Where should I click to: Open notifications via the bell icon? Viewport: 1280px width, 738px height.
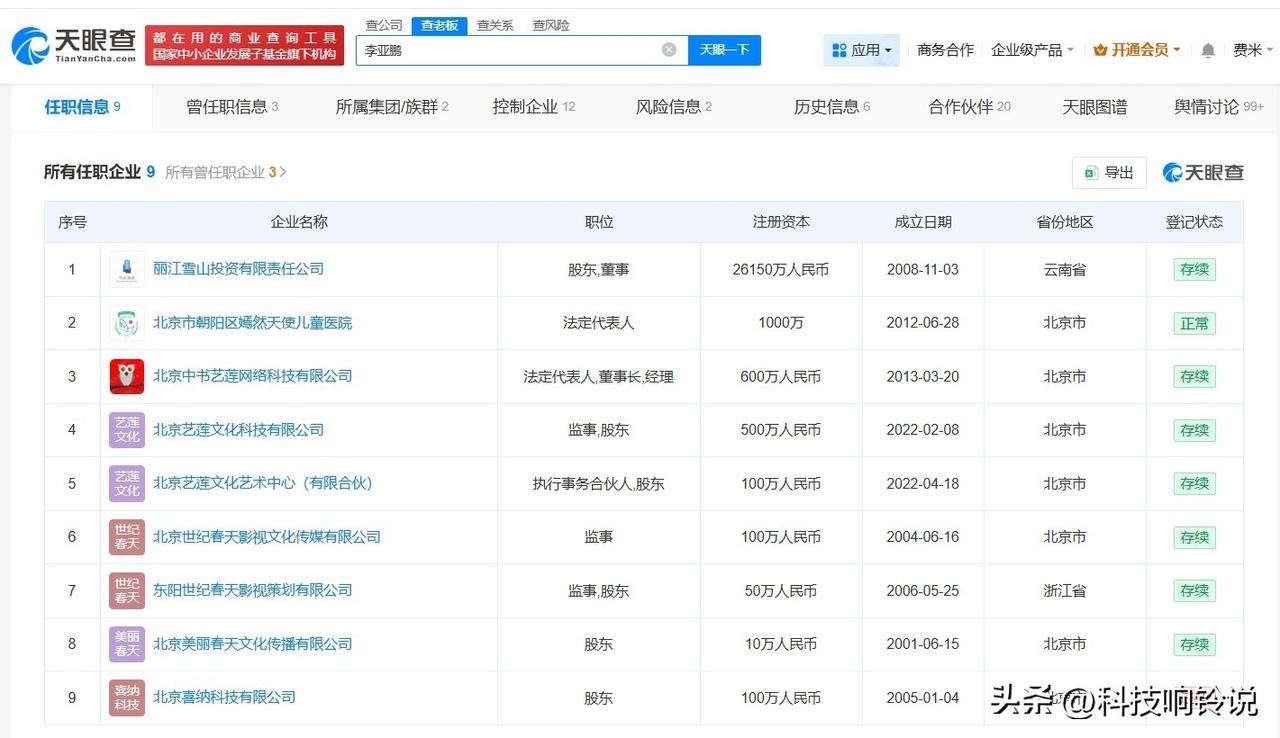click(1207, 49)
